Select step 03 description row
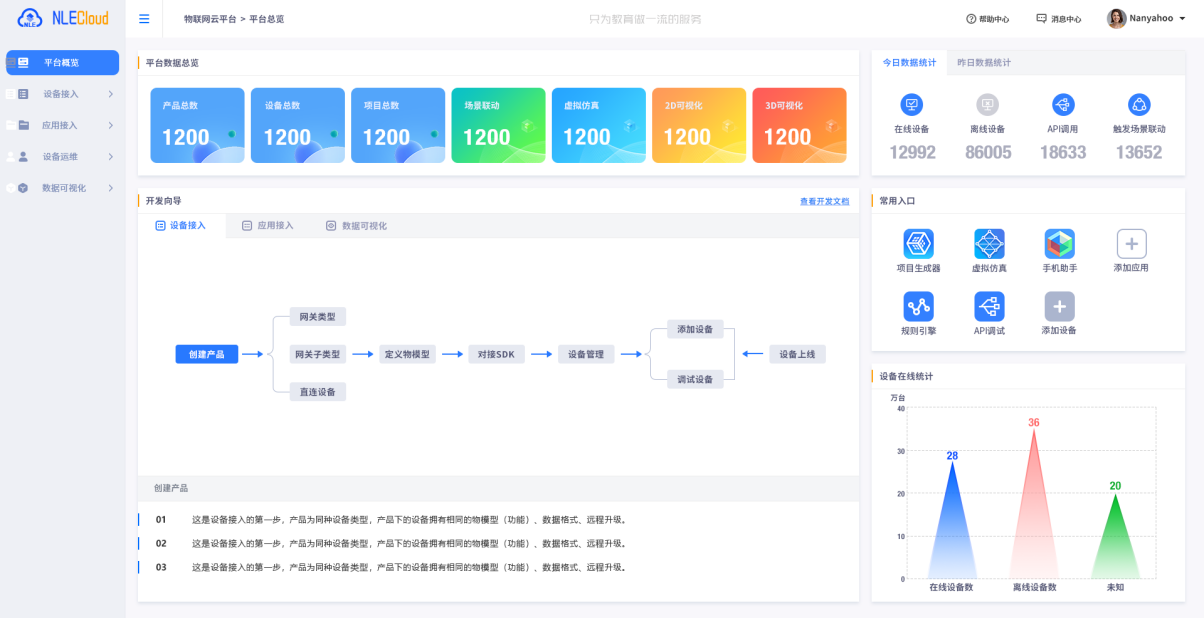The height and width of the screenshot is (618, 1204). point(498,567)
